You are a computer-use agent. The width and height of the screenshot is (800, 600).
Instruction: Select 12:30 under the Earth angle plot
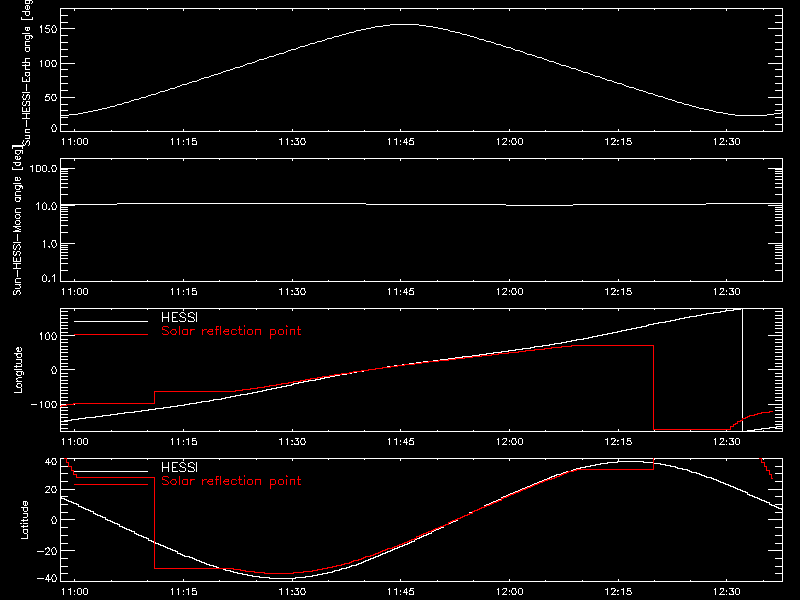point(727,141)
